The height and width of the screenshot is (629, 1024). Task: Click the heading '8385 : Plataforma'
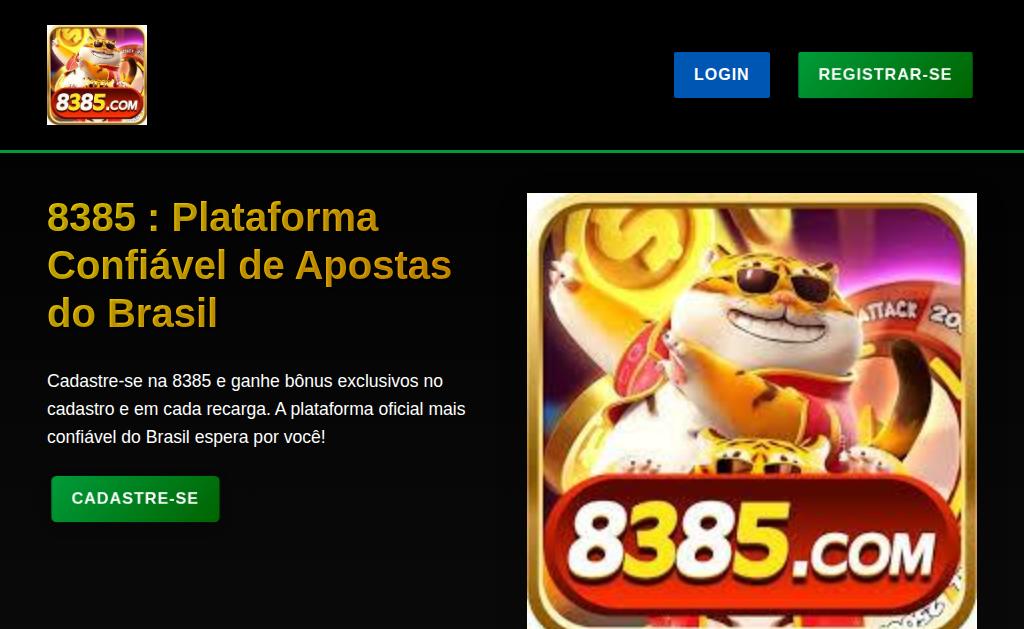coord(212,217)
